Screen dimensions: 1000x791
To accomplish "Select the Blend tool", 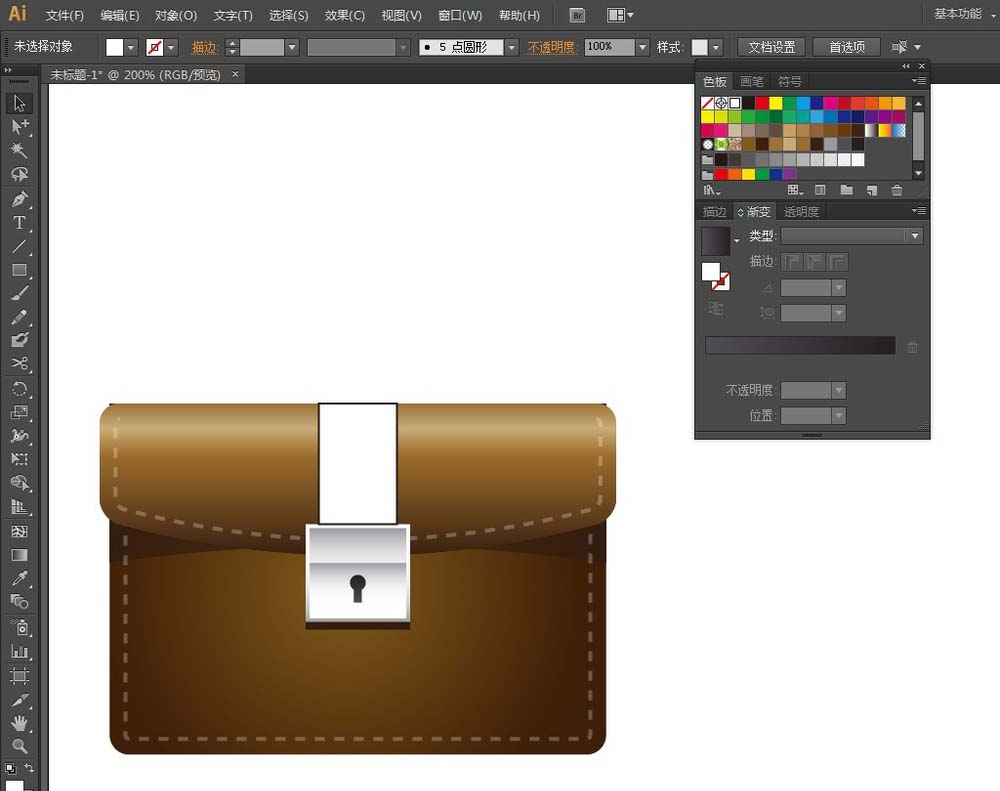I will [19, 602].
